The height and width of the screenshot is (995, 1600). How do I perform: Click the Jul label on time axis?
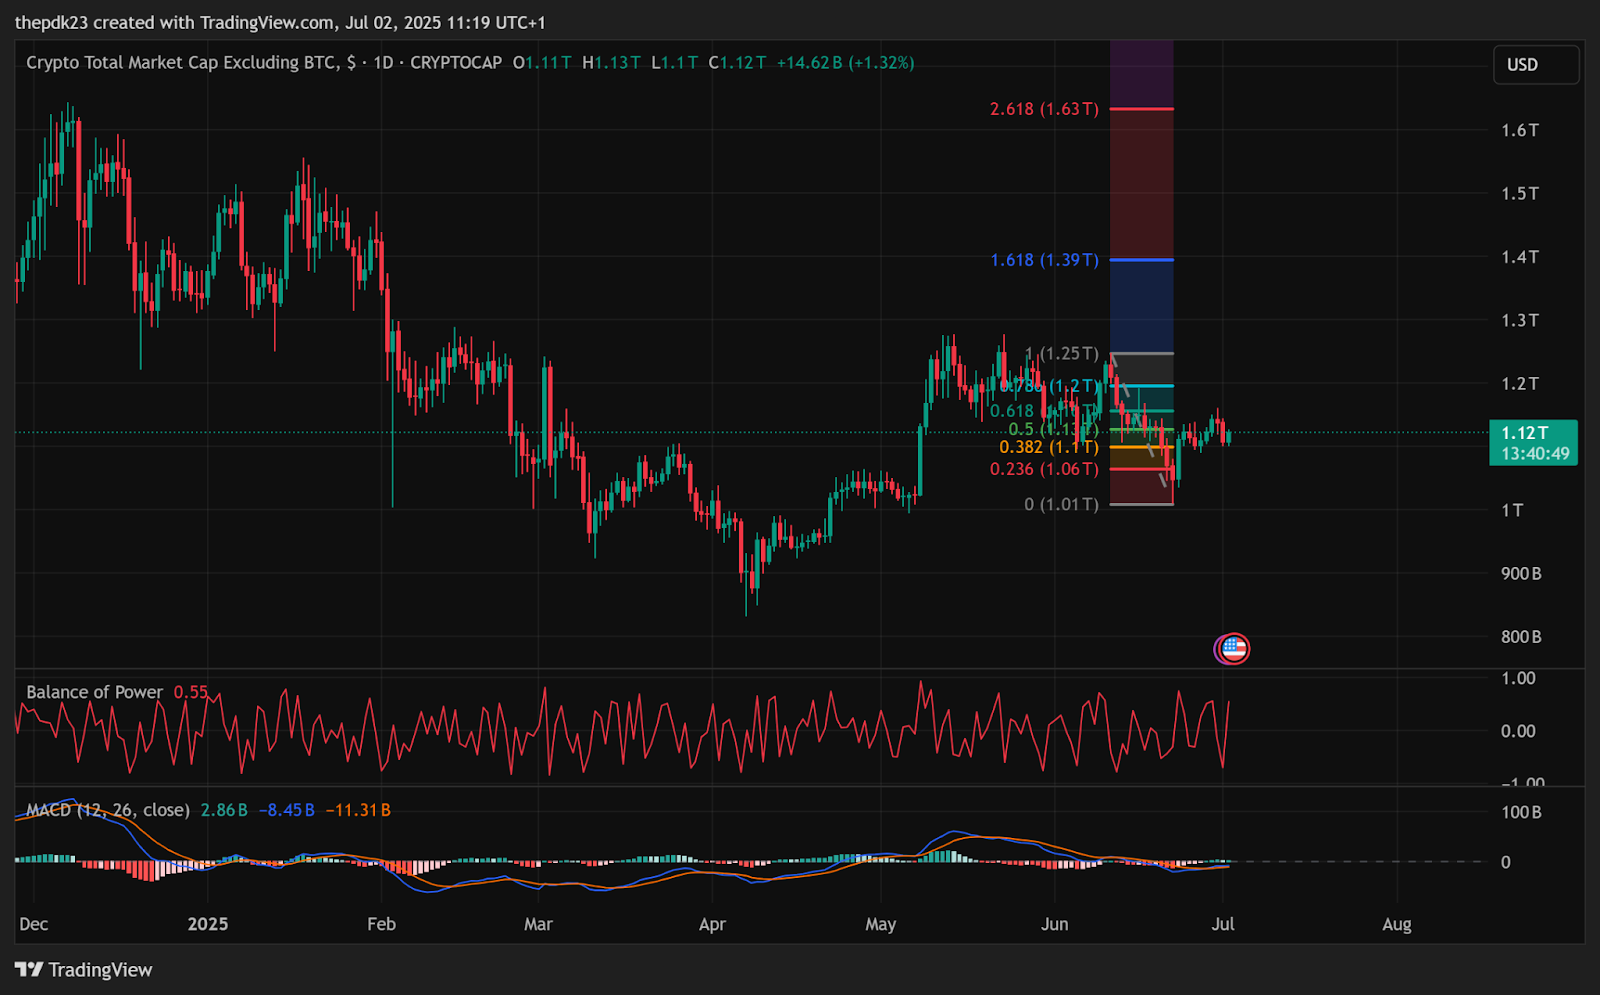[x=1223, y=924]
